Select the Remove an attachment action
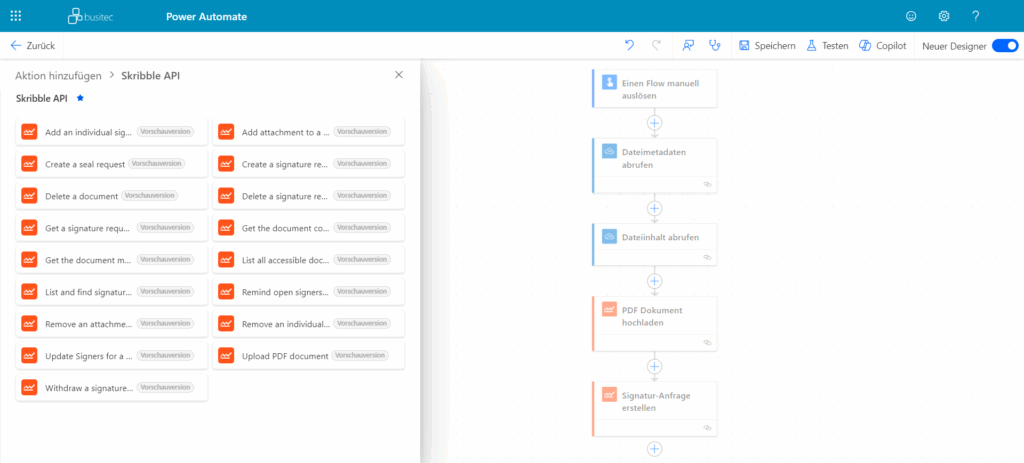1024x463 pixels. click(112, 324)
